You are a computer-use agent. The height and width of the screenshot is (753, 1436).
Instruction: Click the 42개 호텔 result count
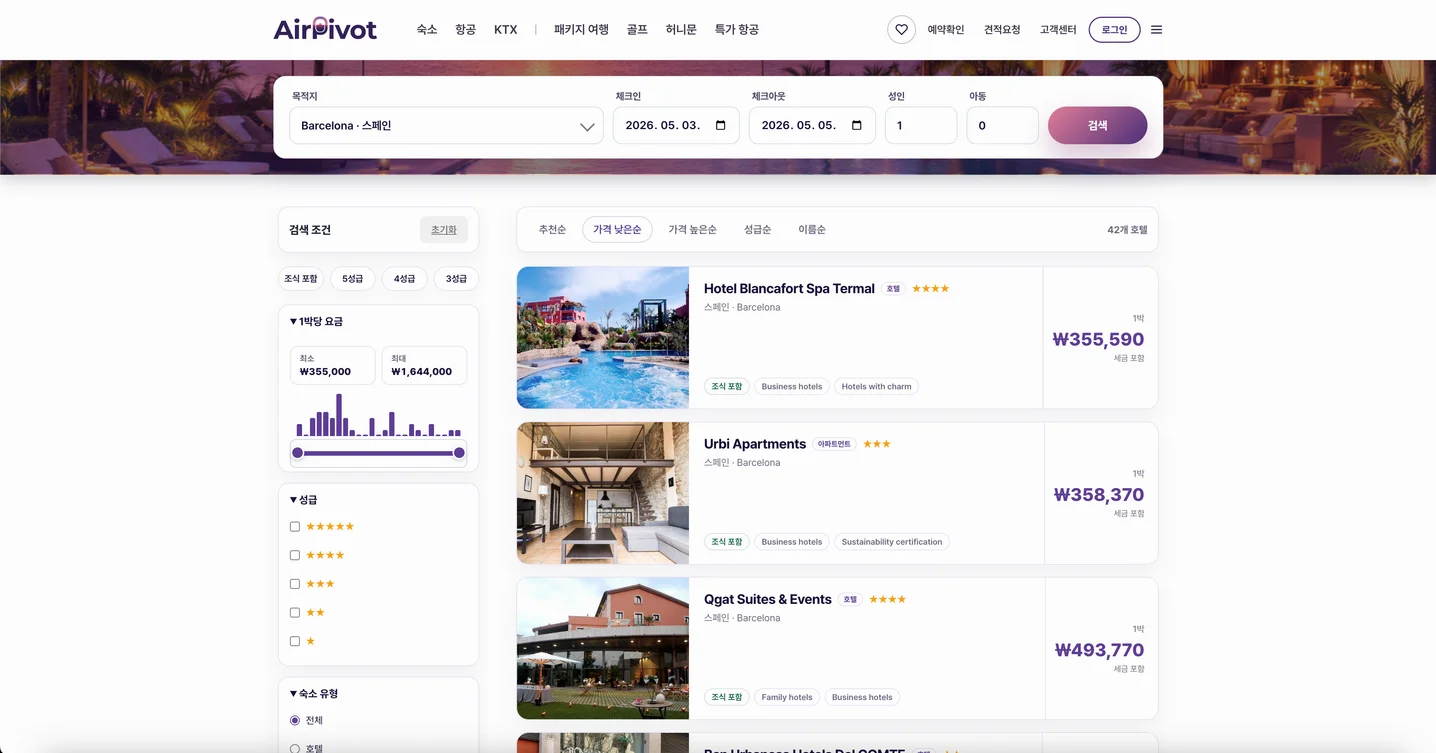point(1127,230)
